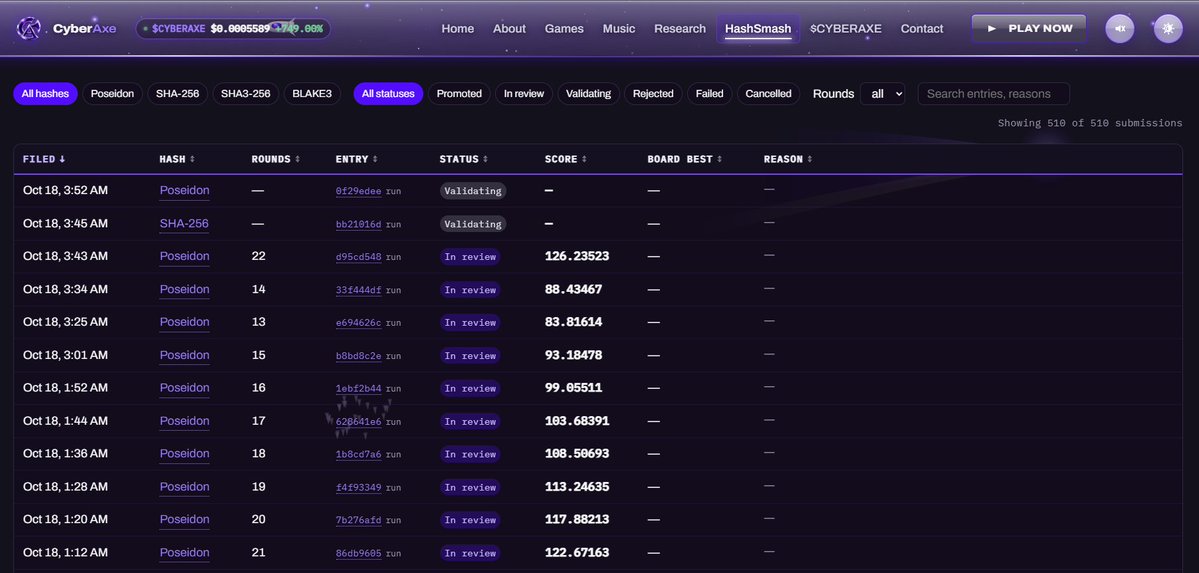Open the Games menu item
This screenshot has height=573, width=1199.
point(564,29)
